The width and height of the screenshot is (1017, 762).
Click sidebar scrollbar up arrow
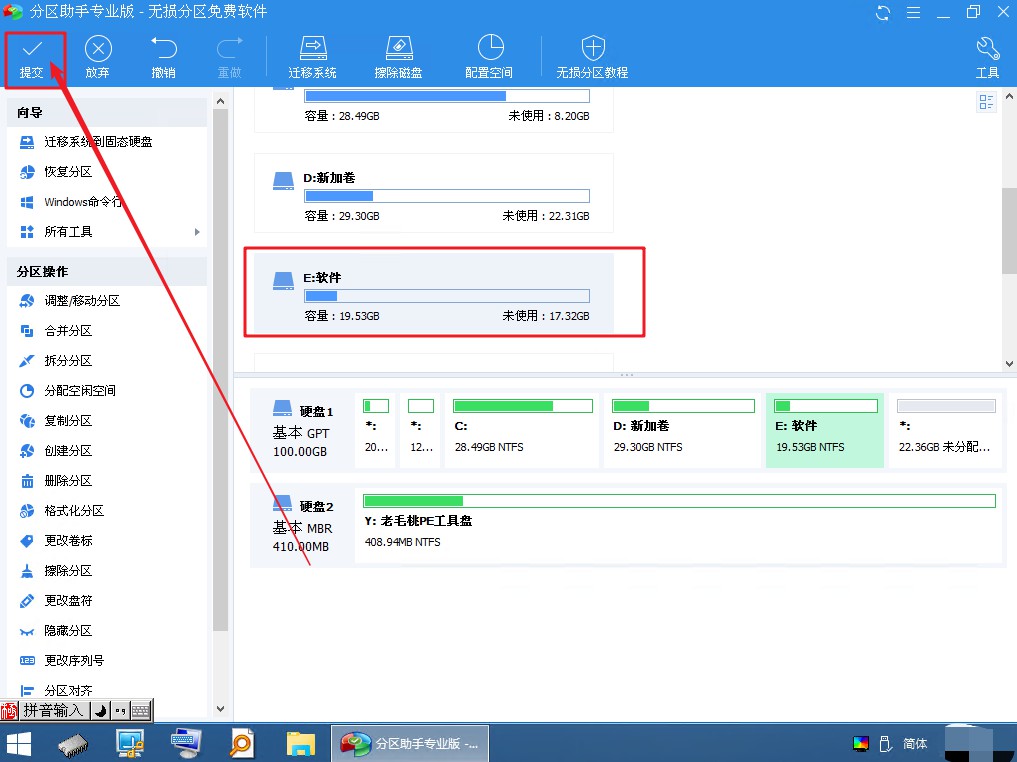[221, 101]
